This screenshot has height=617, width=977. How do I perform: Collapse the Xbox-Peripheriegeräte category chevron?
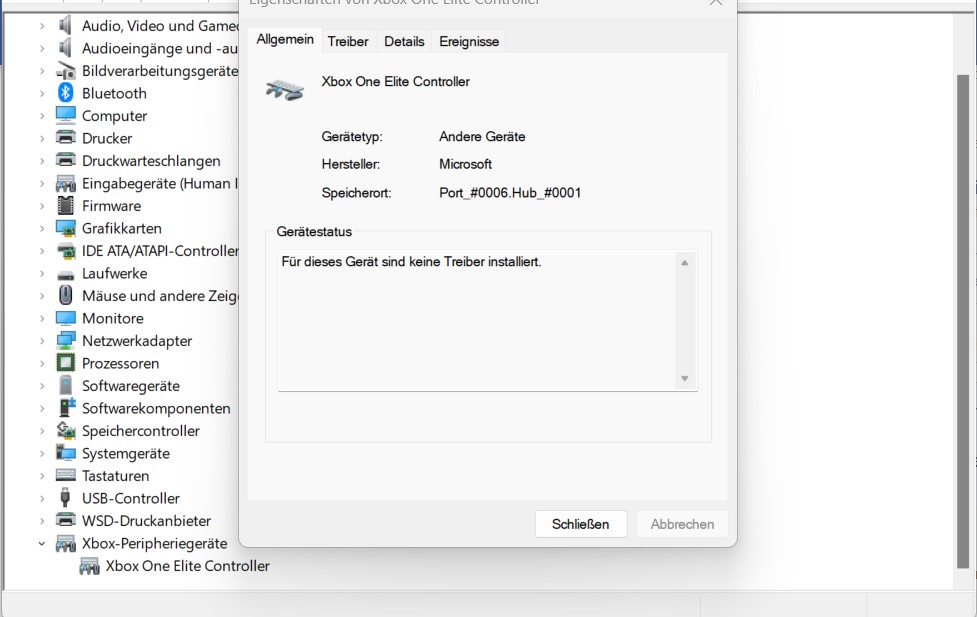pyautogui.click(x=42, y=543)
